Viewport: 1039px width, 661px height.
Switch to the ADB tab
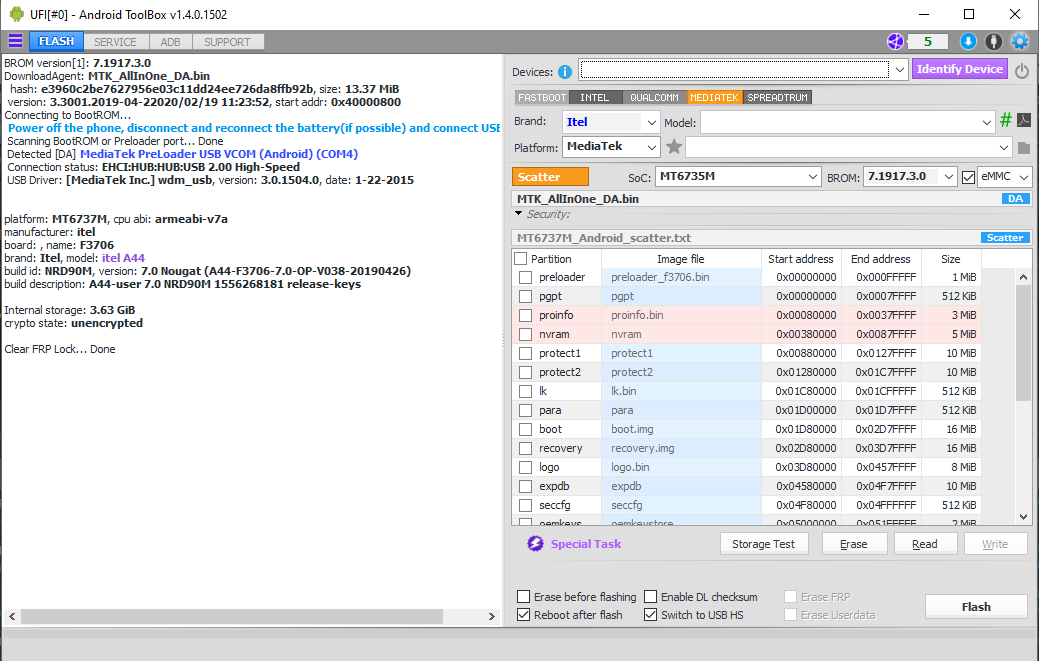pos(170,42)
